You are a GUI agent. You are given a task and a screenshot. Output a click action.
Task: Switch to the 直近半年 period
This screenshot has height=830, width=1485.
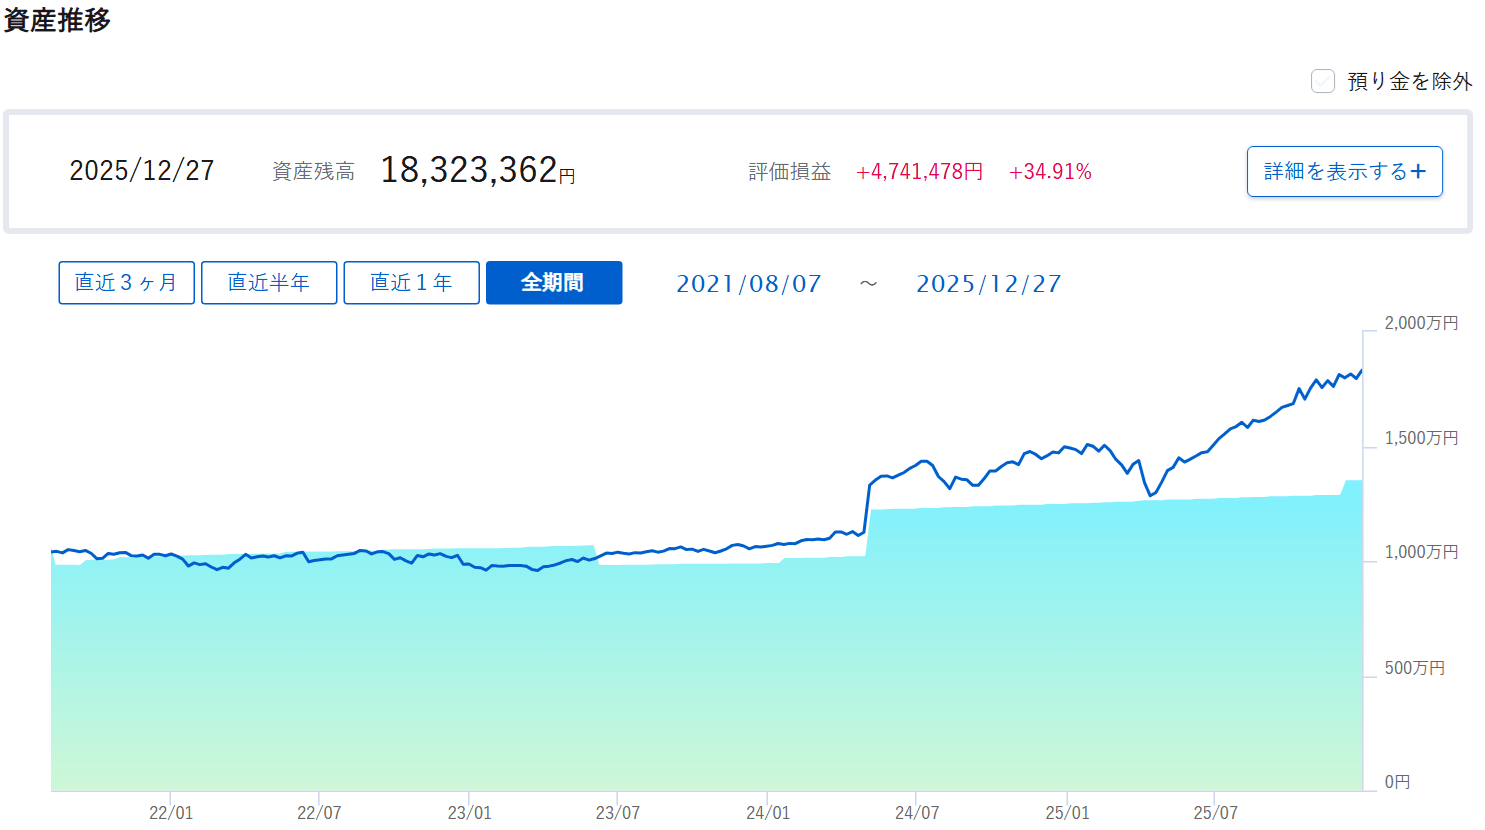pos(269,283)
